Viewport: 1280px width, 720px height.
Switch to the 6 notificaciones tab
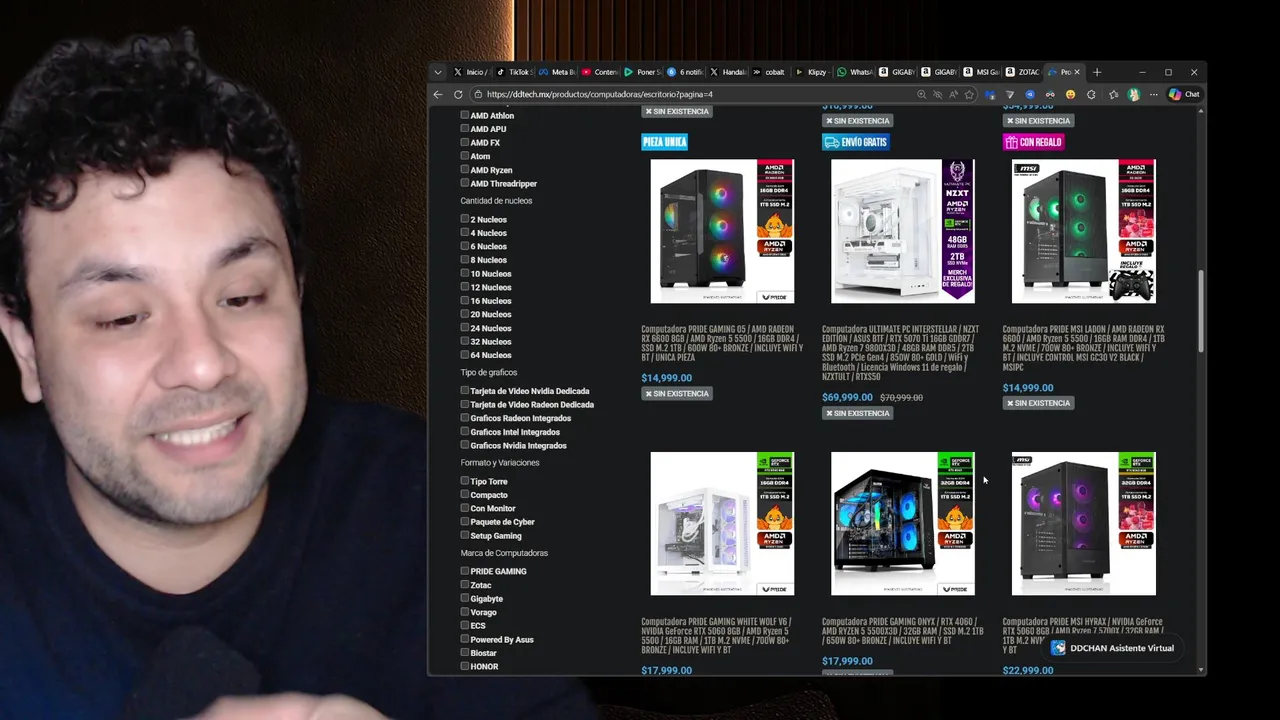(685, 72)
